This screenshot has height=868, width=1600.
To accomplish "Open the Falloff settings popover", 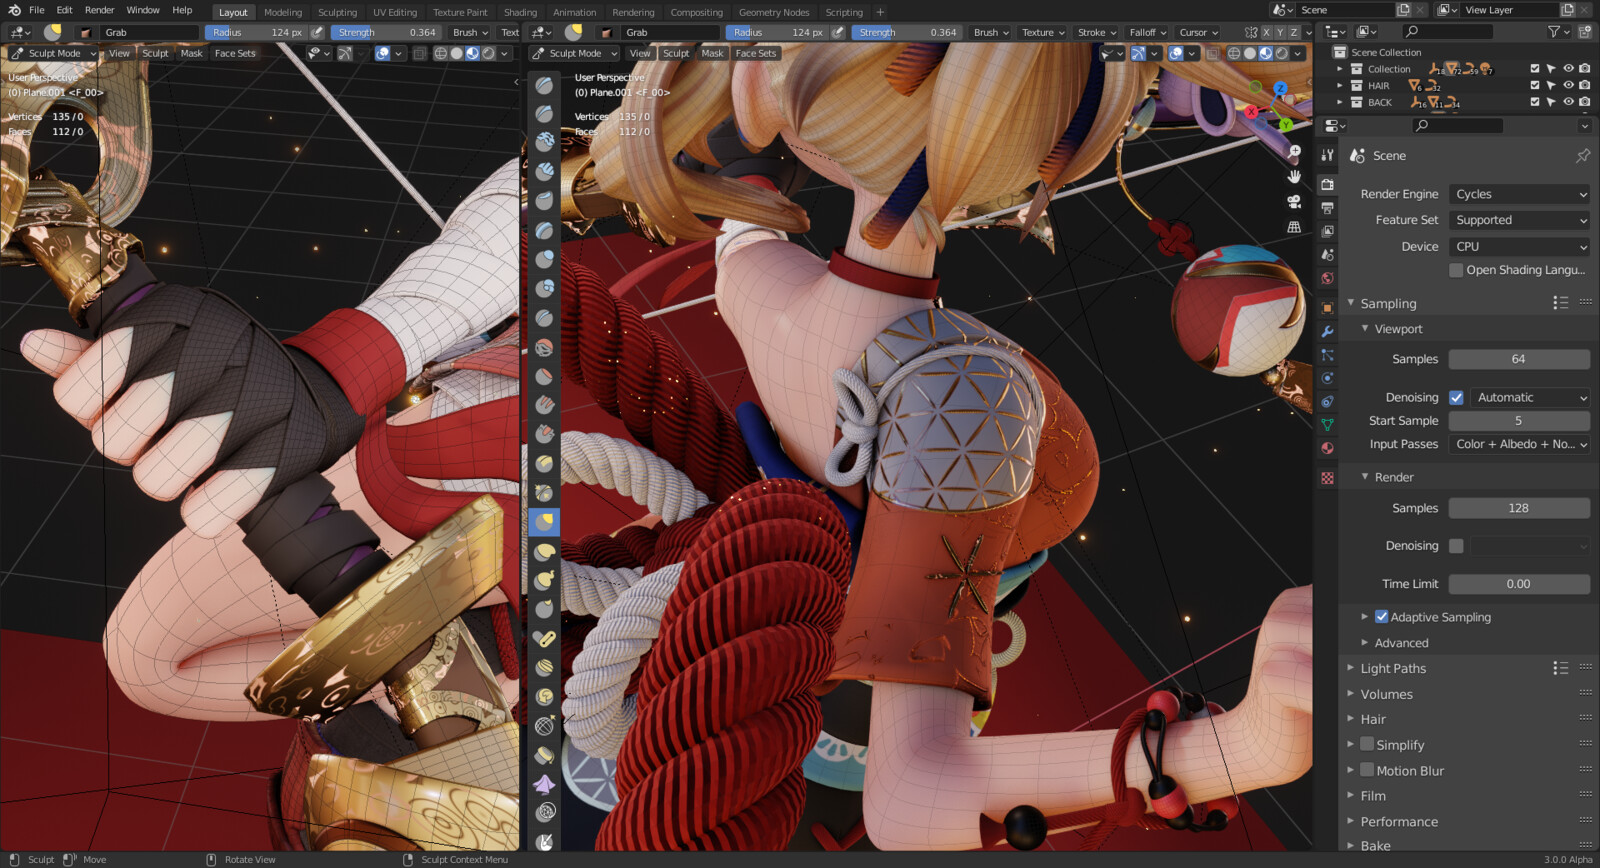I will click(1148, 32).
